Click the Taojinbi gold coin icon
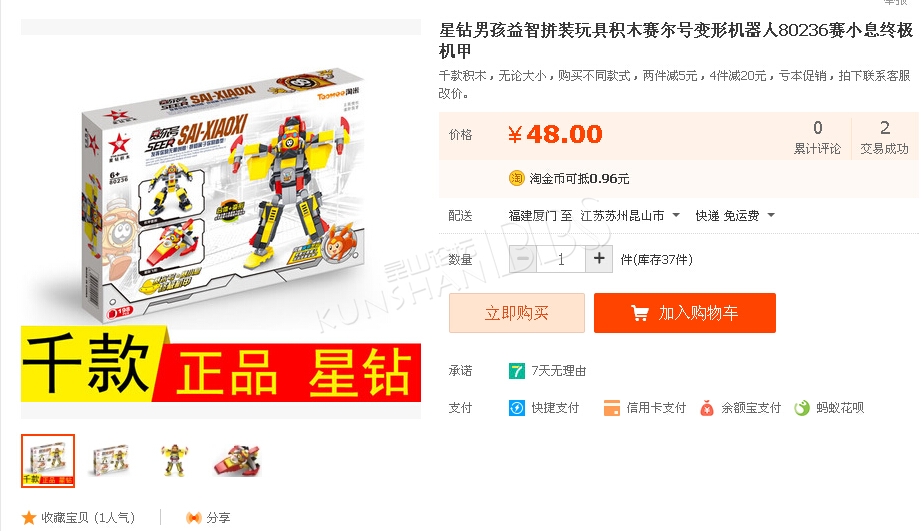The height and width of the screenshot is (531, 924). pos(516,178)
